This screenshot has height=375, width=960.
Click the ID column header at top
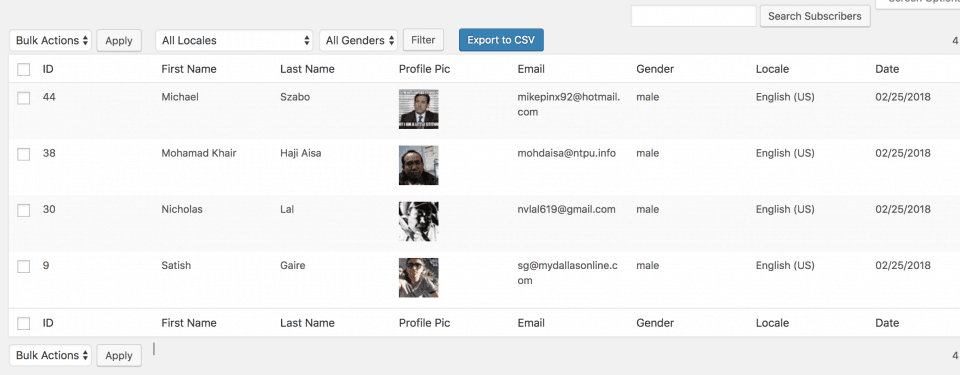pos(48,69)
